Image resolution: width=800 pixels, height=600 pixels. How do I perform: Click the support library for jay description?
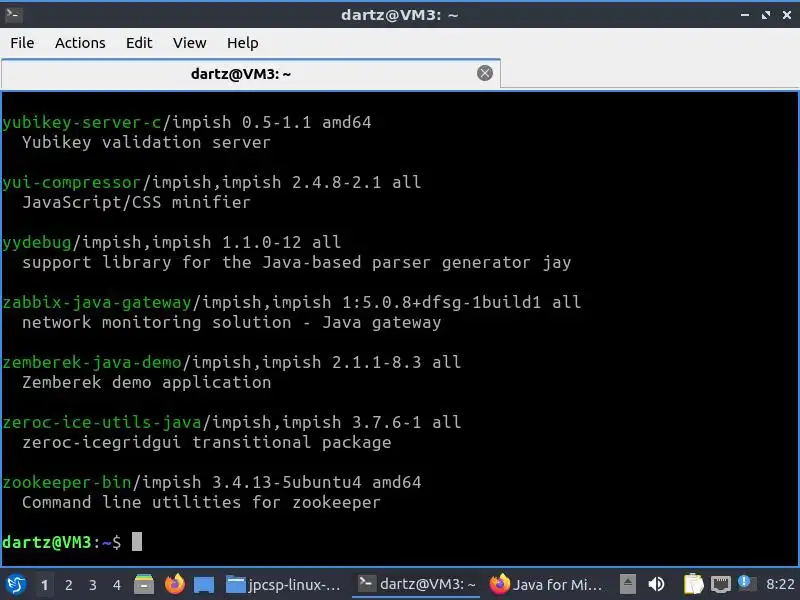(296, 263)
